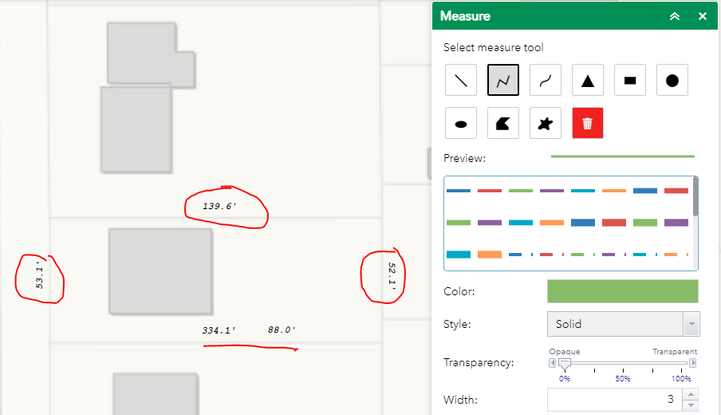Select the freehand polyline measure tool

pos(545,80)
